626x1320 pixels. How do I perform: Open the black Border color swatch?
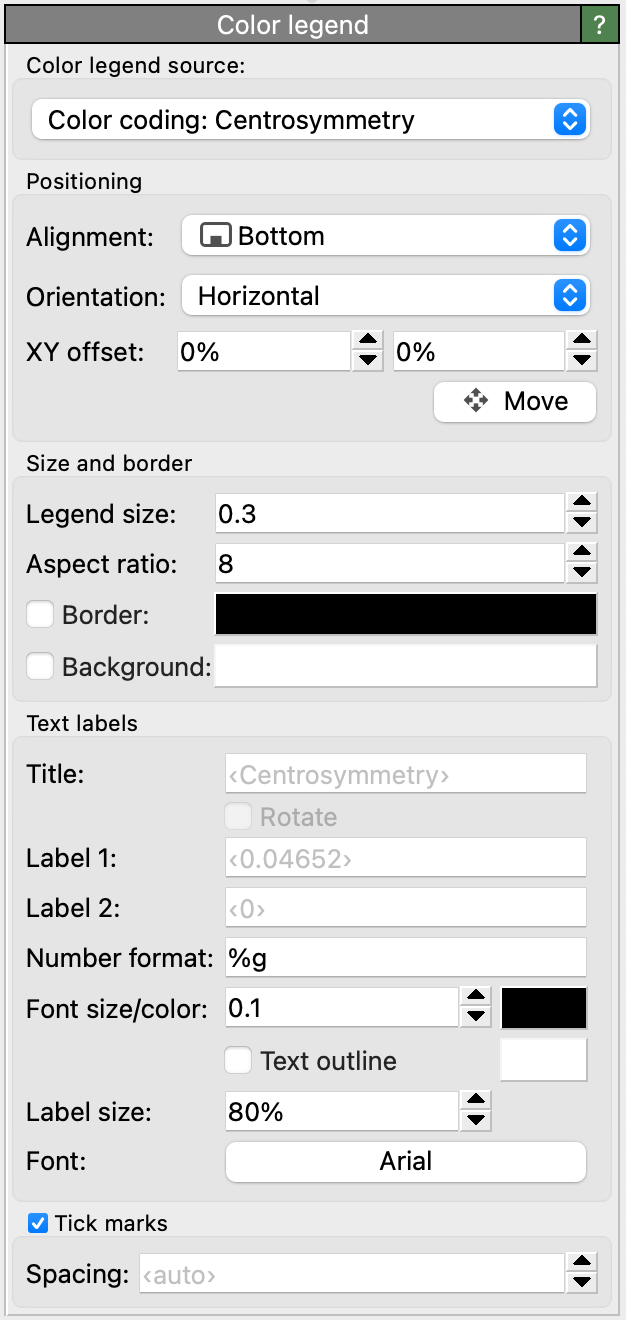coord(405,614)
